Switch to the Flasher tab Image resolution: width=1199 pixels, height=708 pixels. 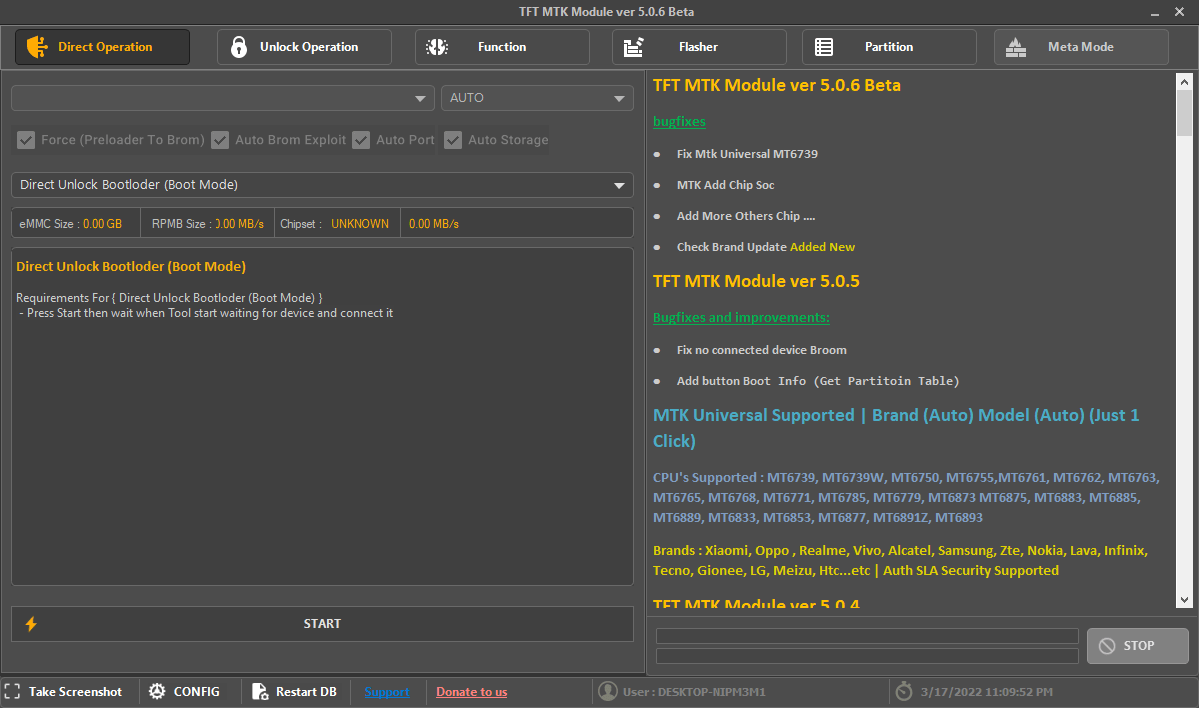click(698, 46)
